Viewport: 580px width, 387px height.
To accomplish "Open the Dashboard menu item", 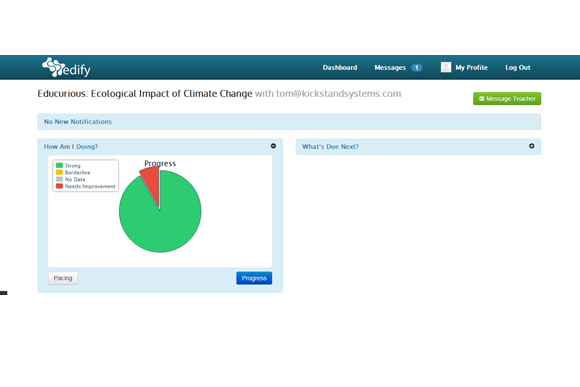I will pyautogui.click(x=340, y=68).
